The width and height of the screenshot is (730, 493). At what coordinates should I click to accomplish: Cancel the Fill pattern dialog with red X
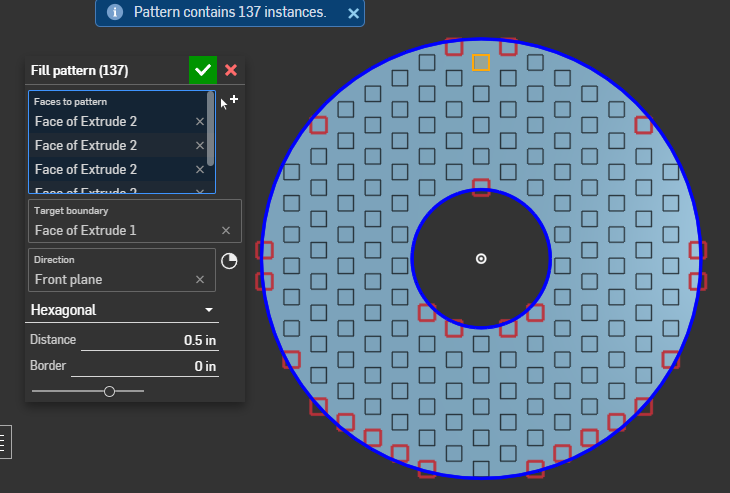(231, 70)
